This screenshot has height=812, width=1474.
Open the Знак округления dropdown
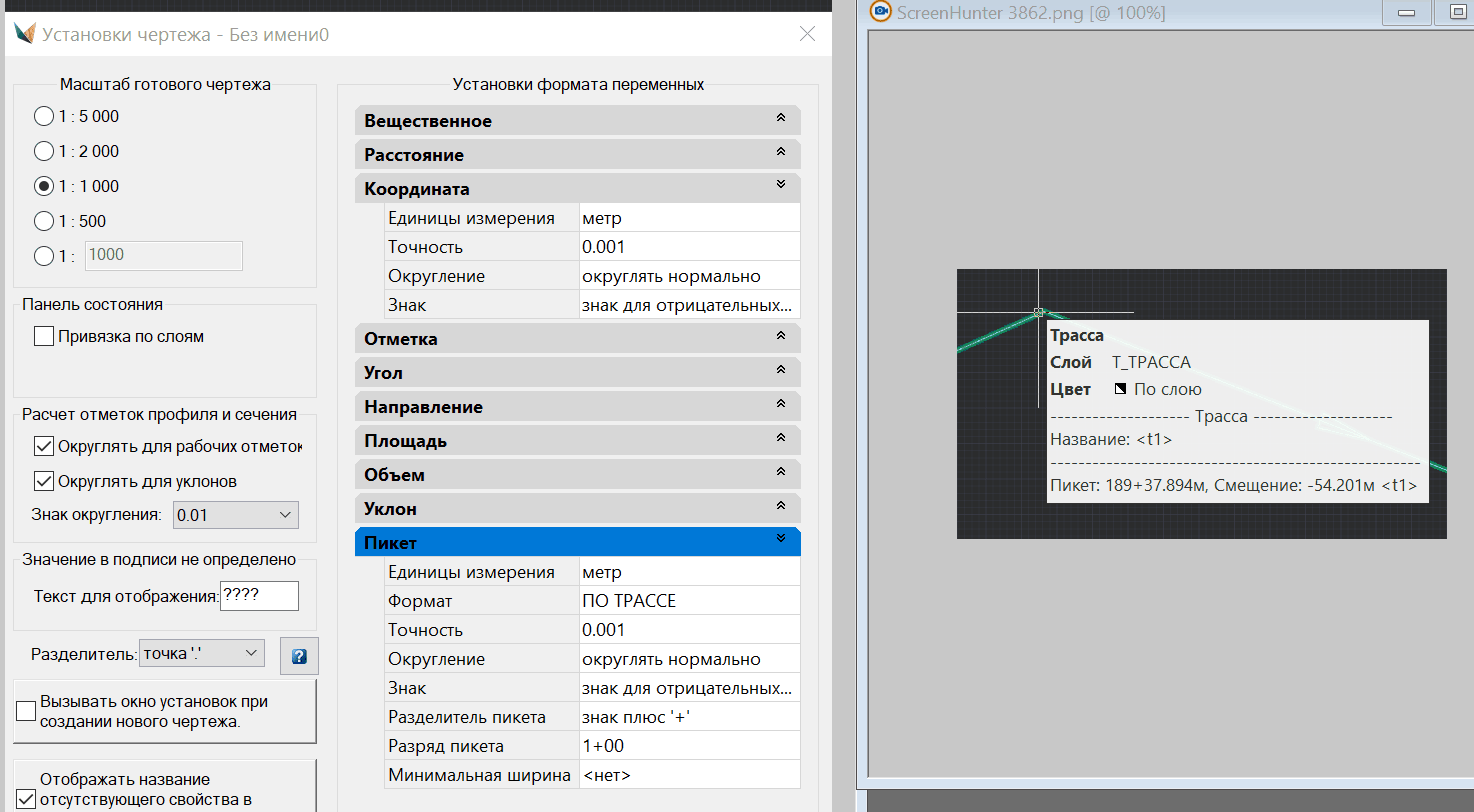(x=236, y=515)
